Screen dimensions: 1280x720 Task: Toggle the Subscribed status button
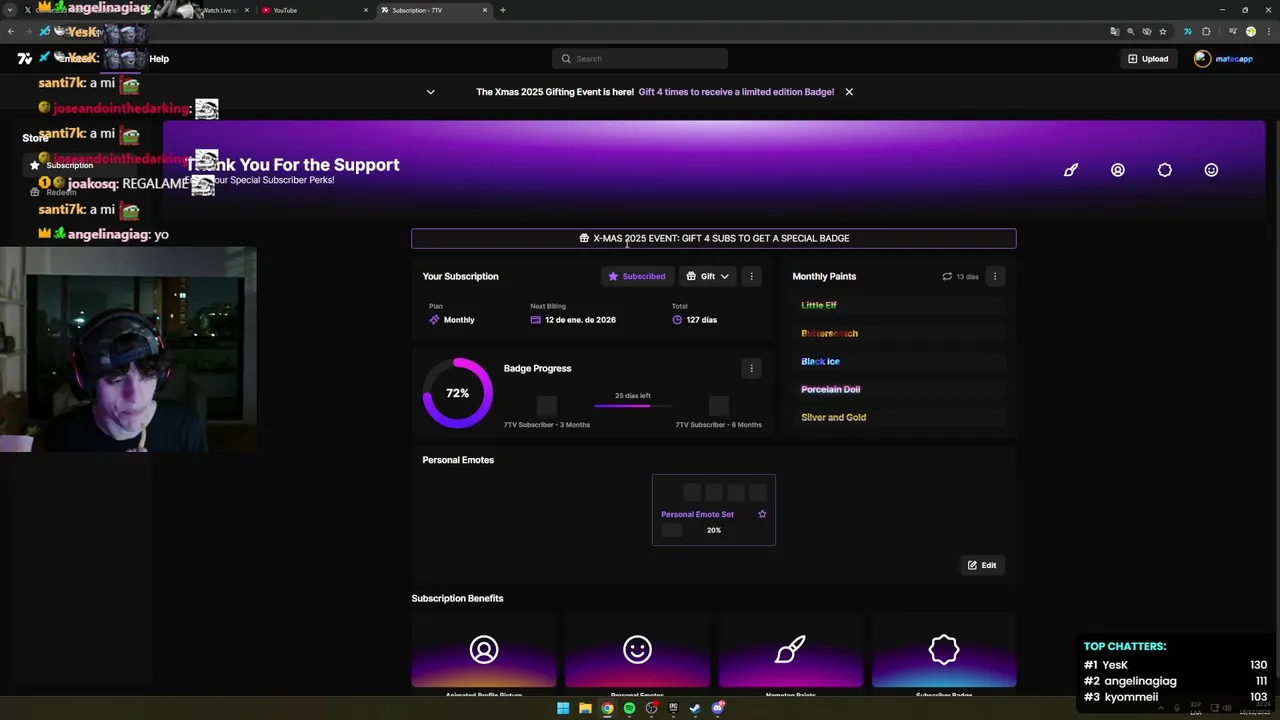pyautogui.click(x=636, y=276)
